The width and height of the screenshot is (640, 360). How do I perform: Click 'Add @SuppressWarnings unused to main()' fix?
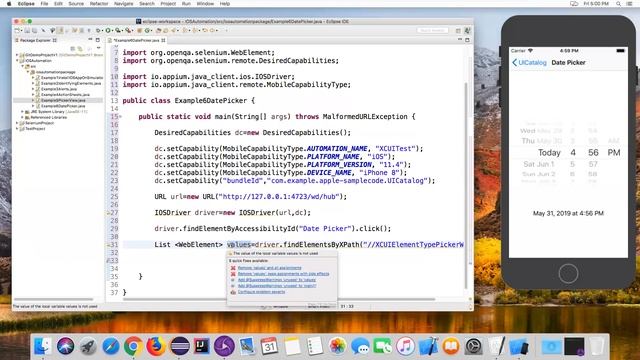pos(277,286)
